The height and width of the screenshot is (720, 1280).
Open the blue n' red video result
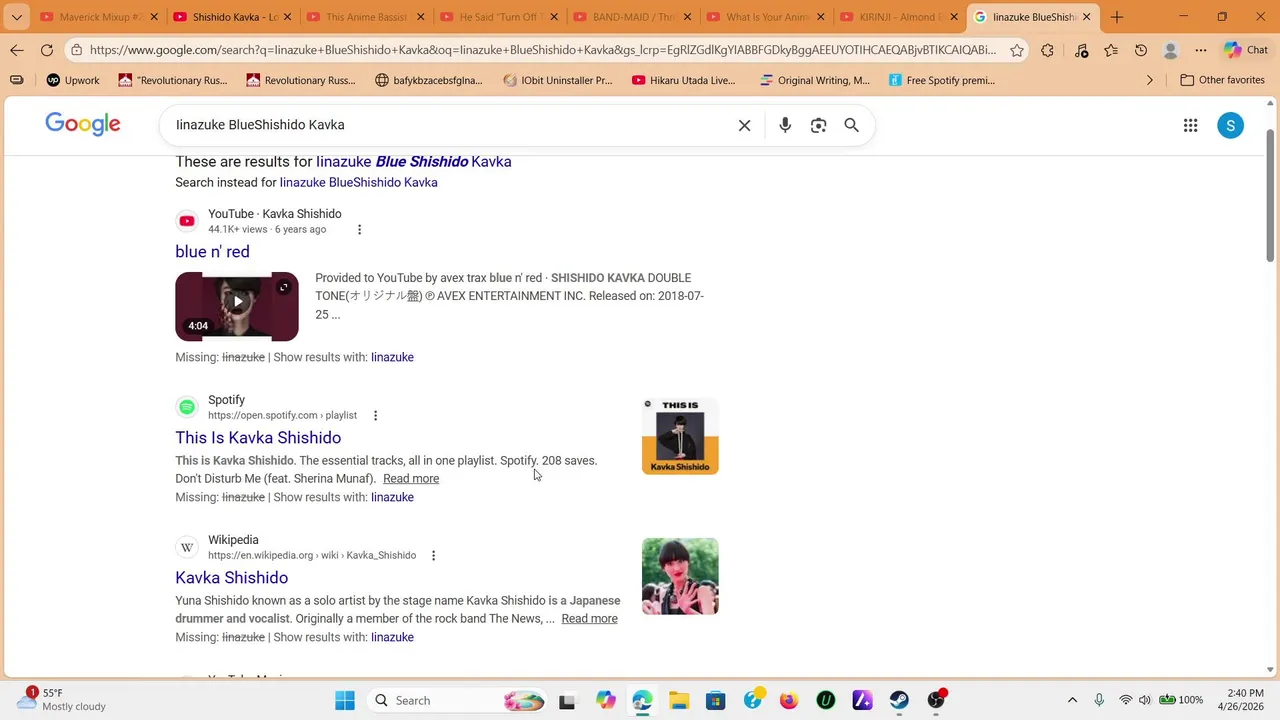click(212, 252)
